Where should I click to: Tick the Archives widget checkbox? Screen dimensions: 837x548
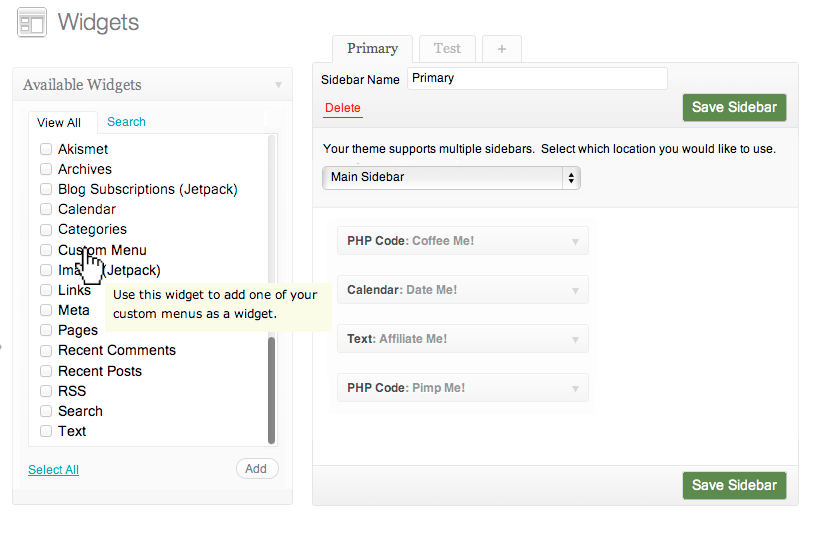click(46, 169)
